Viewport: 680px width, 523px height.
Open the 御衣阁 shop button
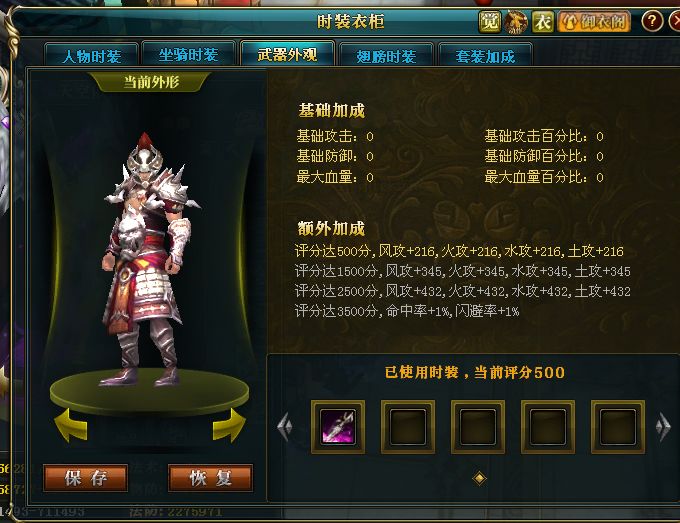click(x=594, y=21)
